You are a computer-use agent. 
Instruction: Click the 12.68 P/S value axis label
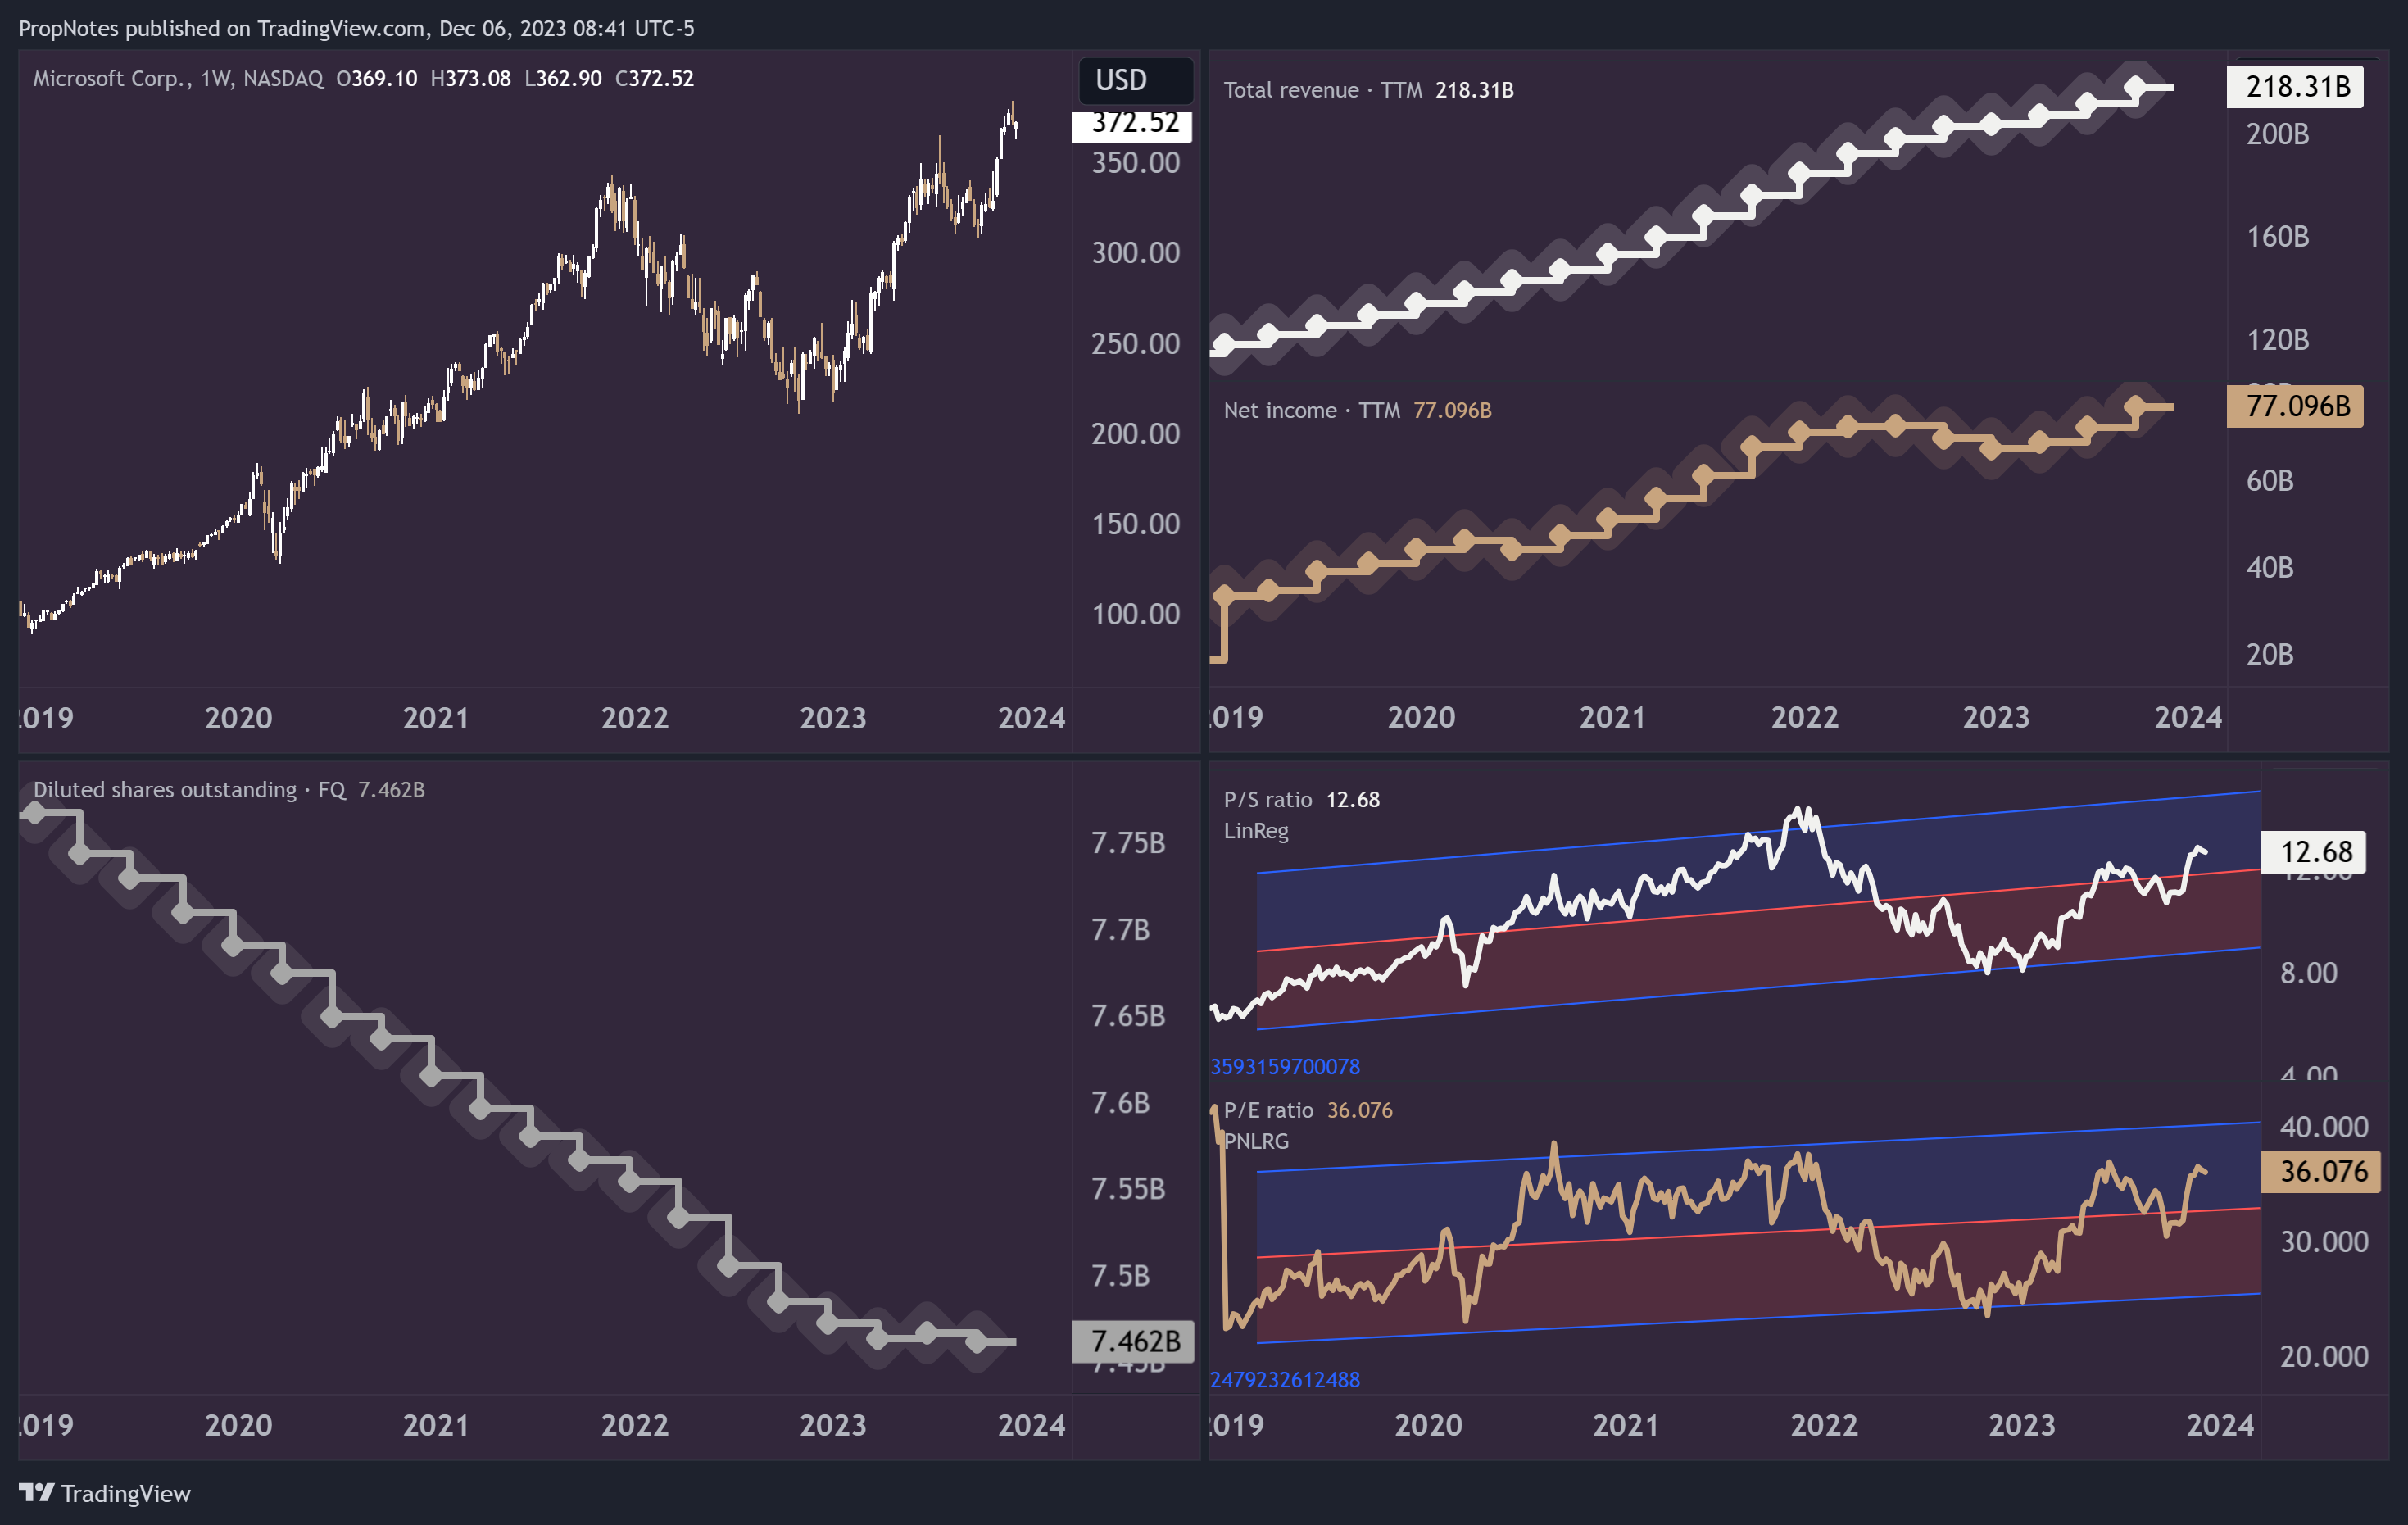[2313, 852]
